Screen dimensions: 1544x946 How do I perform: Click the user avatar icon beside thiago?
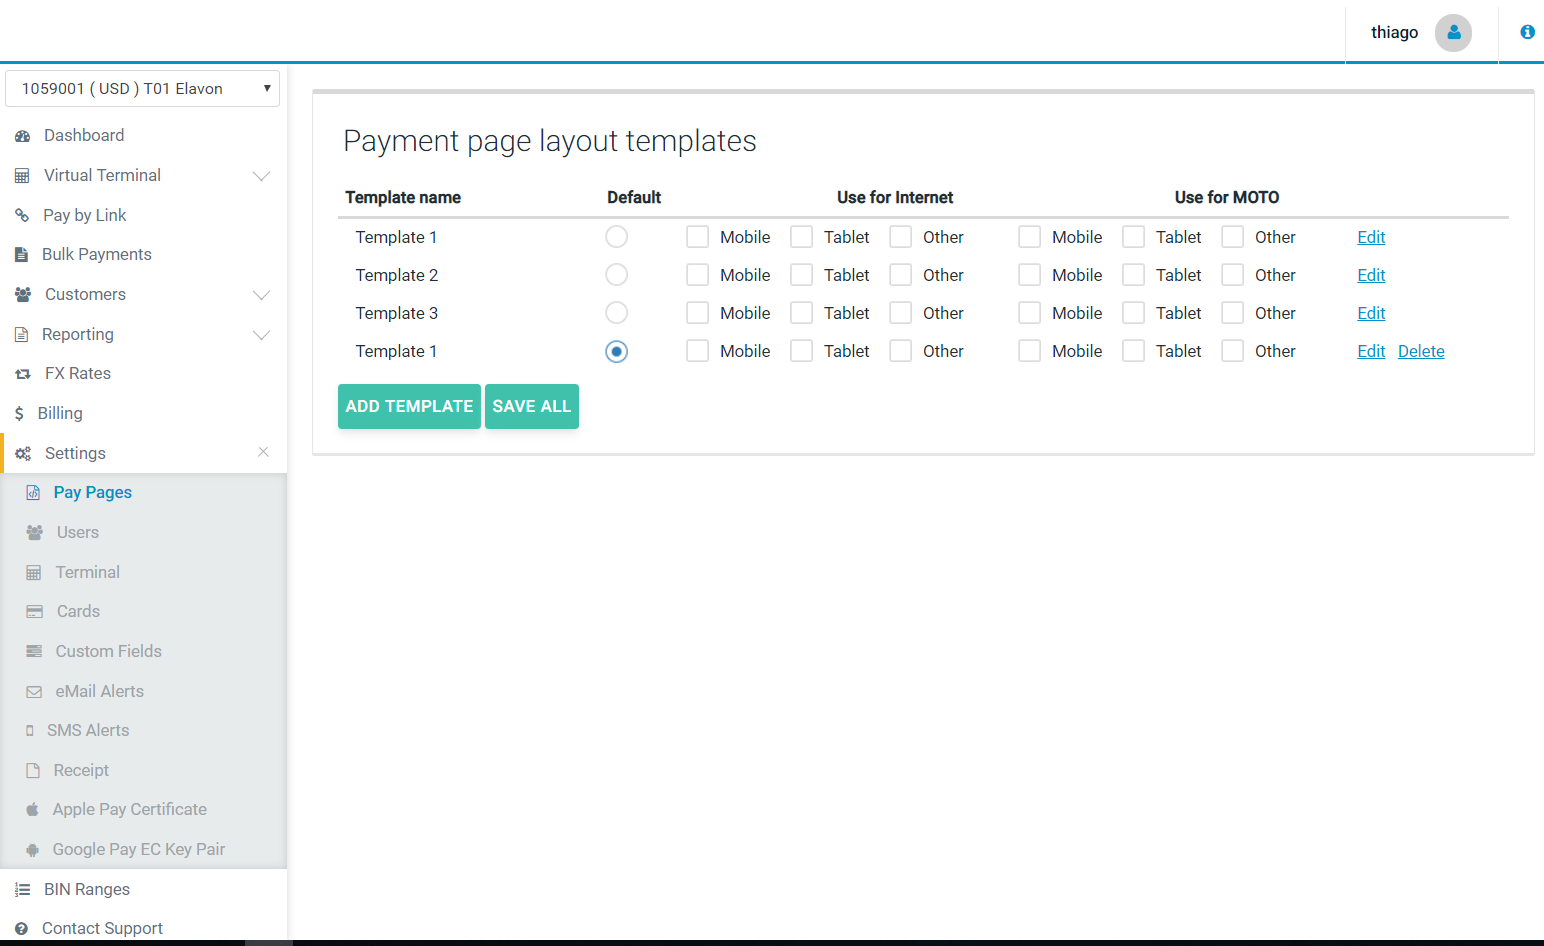1453,33
